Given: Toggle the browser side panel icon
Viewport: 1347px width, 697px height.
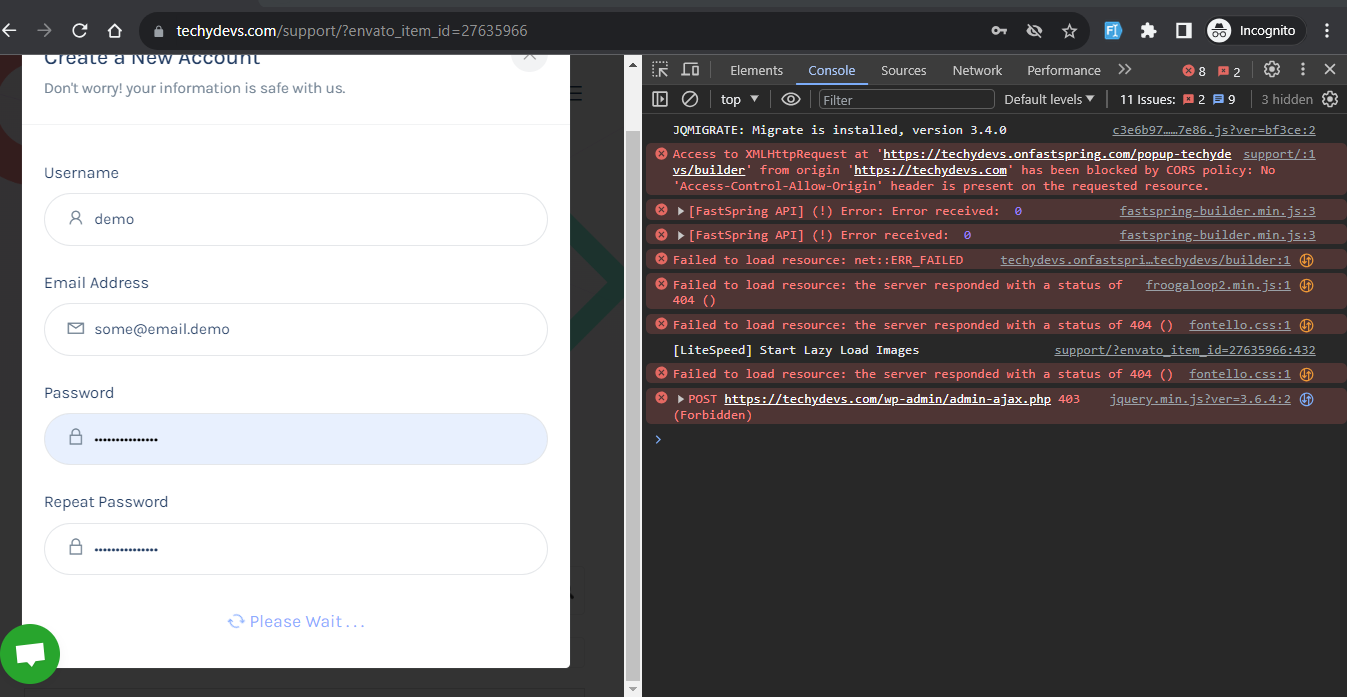Looking at the screenshot, I should 1183,31.
